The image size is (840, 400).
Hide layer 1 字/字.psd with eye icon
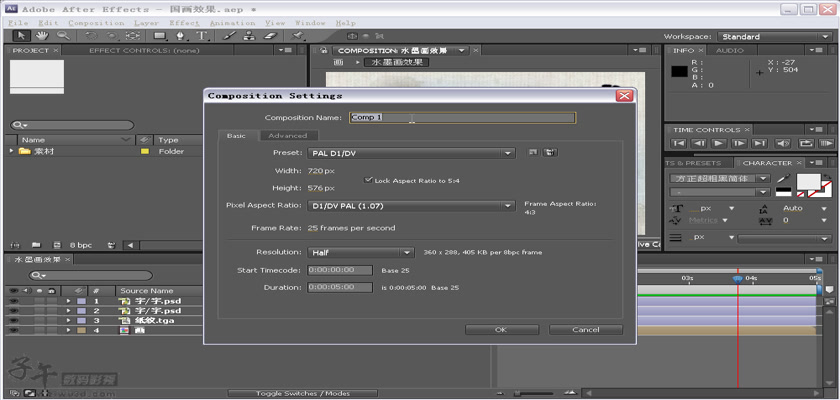tap(13, 301)
